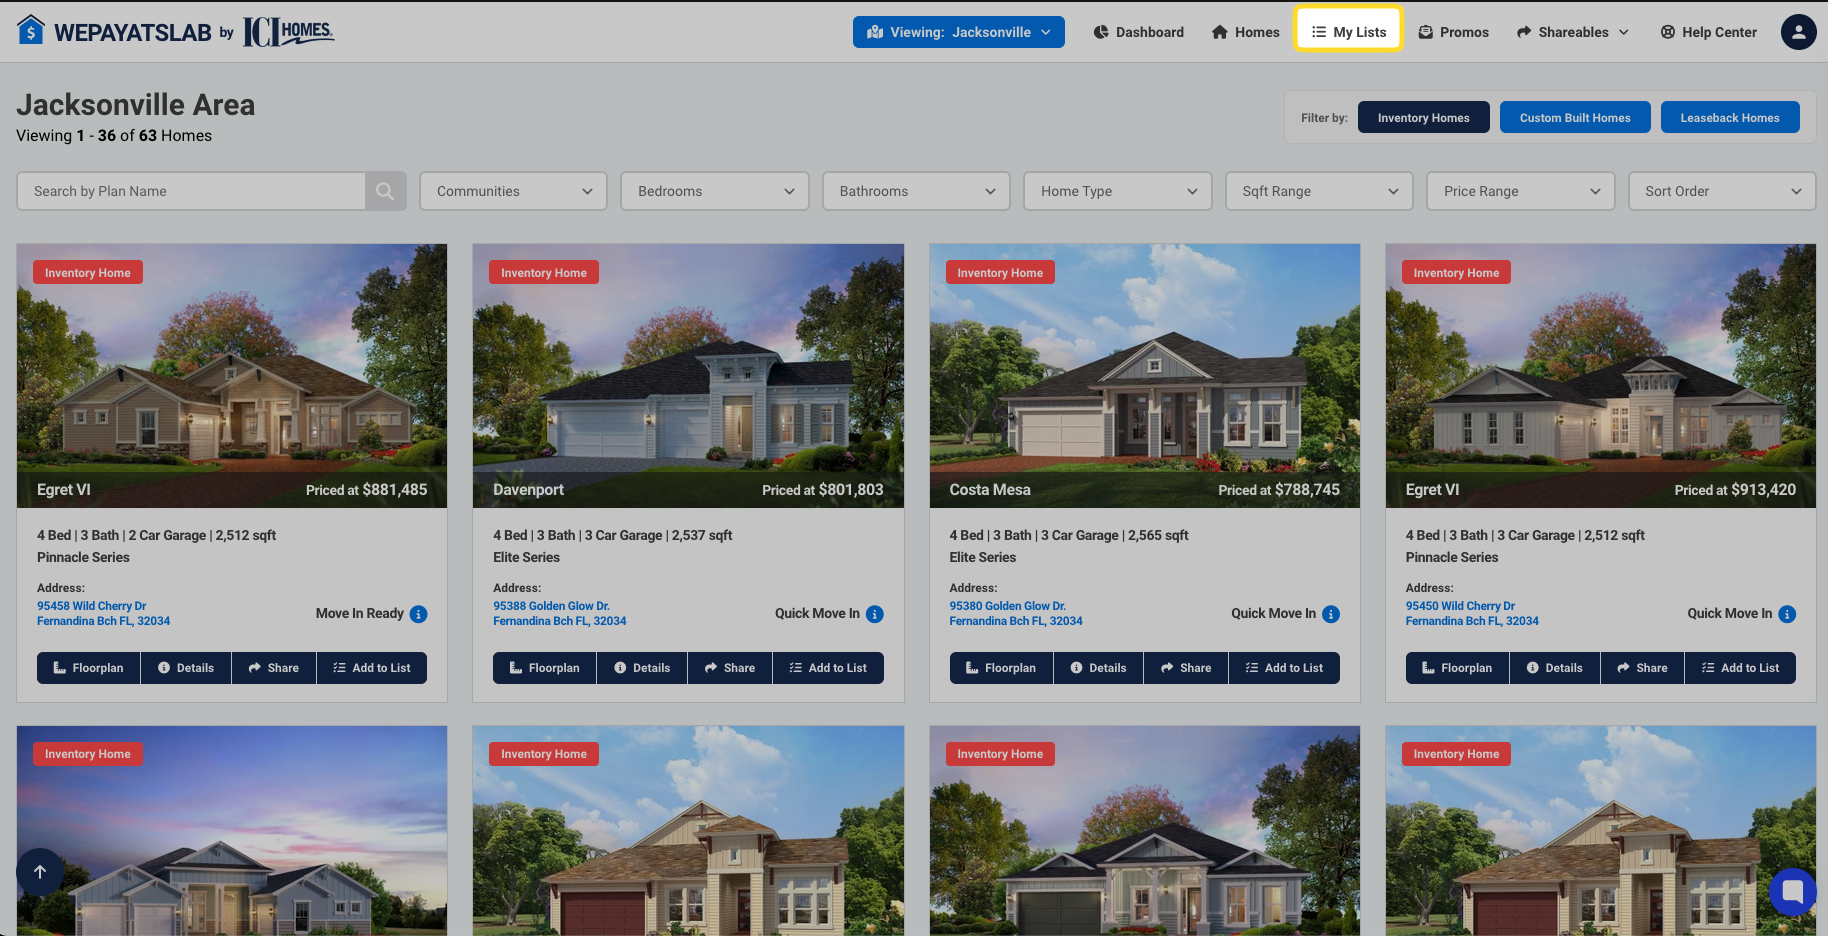This screenshot has width=1828, height=936.
Task: Click the Egret VI $913,420 home photo
Action: (1601, 376)
